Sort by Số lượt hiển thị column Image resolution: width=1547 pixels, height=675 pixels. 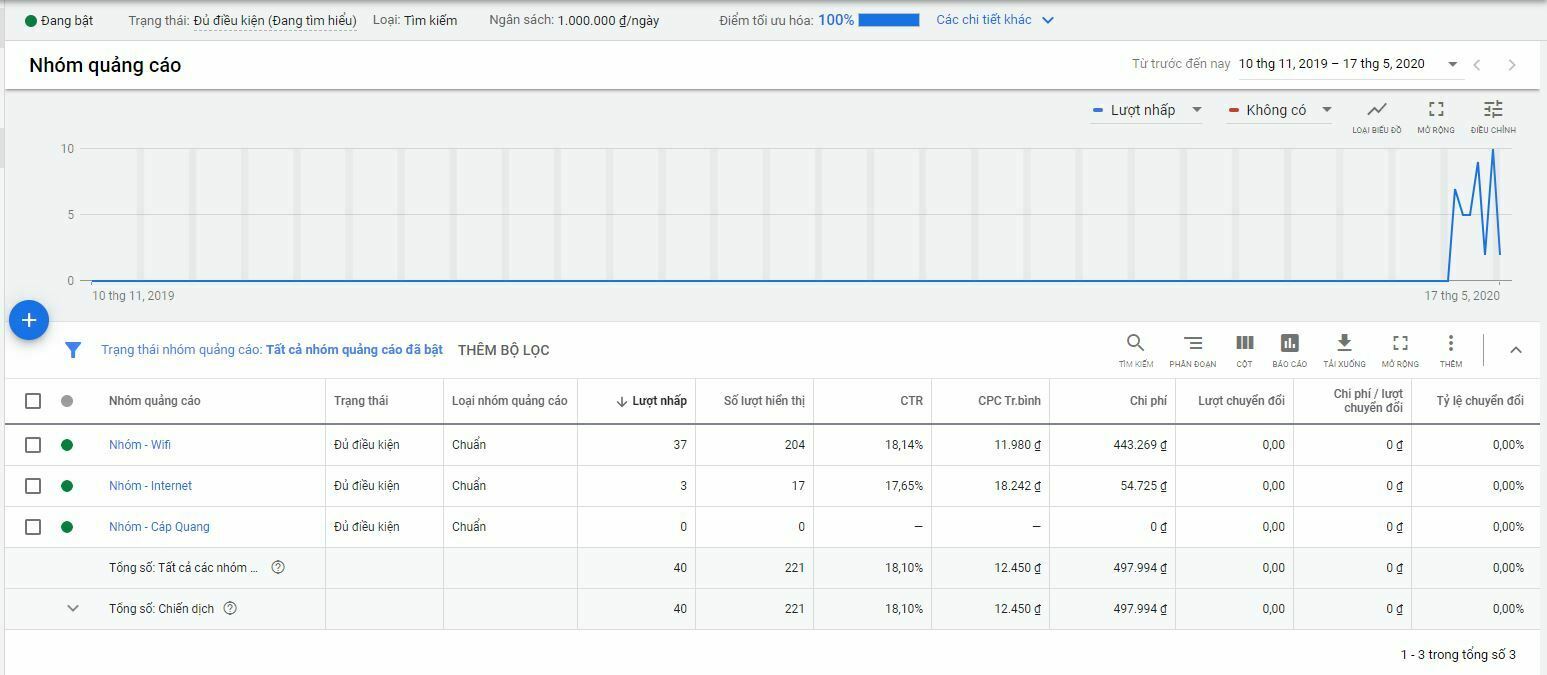(764, 401)
